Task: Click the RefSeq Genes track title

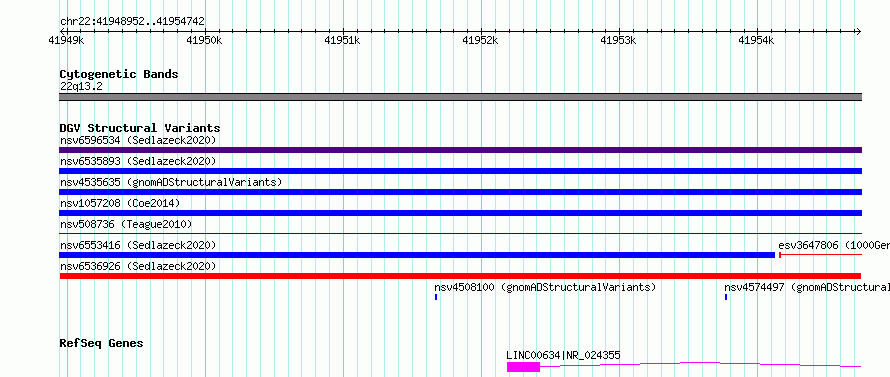Action: coord(102,344)
